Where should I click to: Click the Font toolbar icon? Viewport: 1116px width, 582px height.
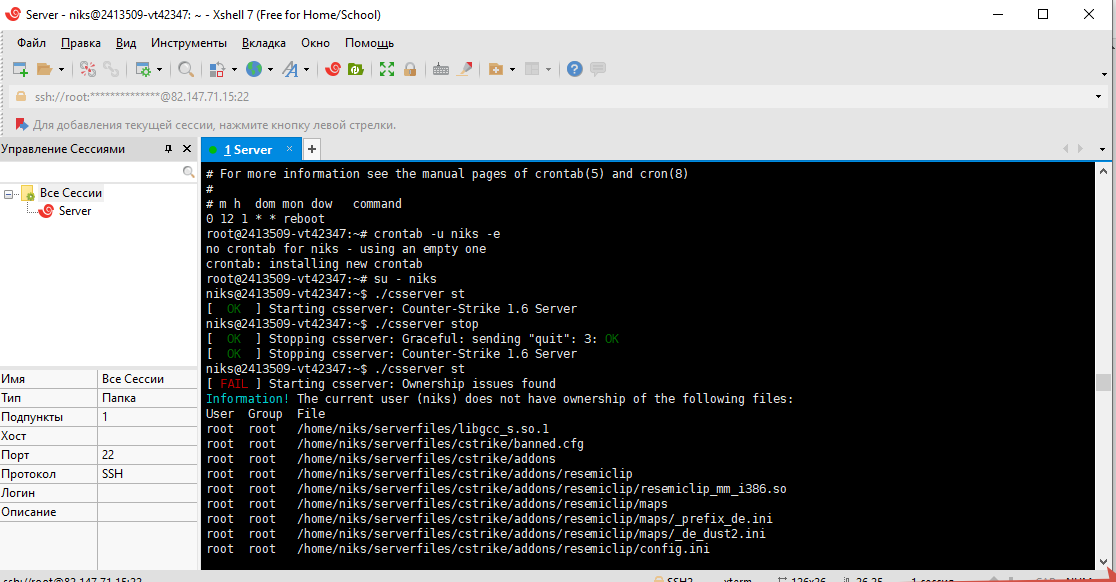[290, 69]
